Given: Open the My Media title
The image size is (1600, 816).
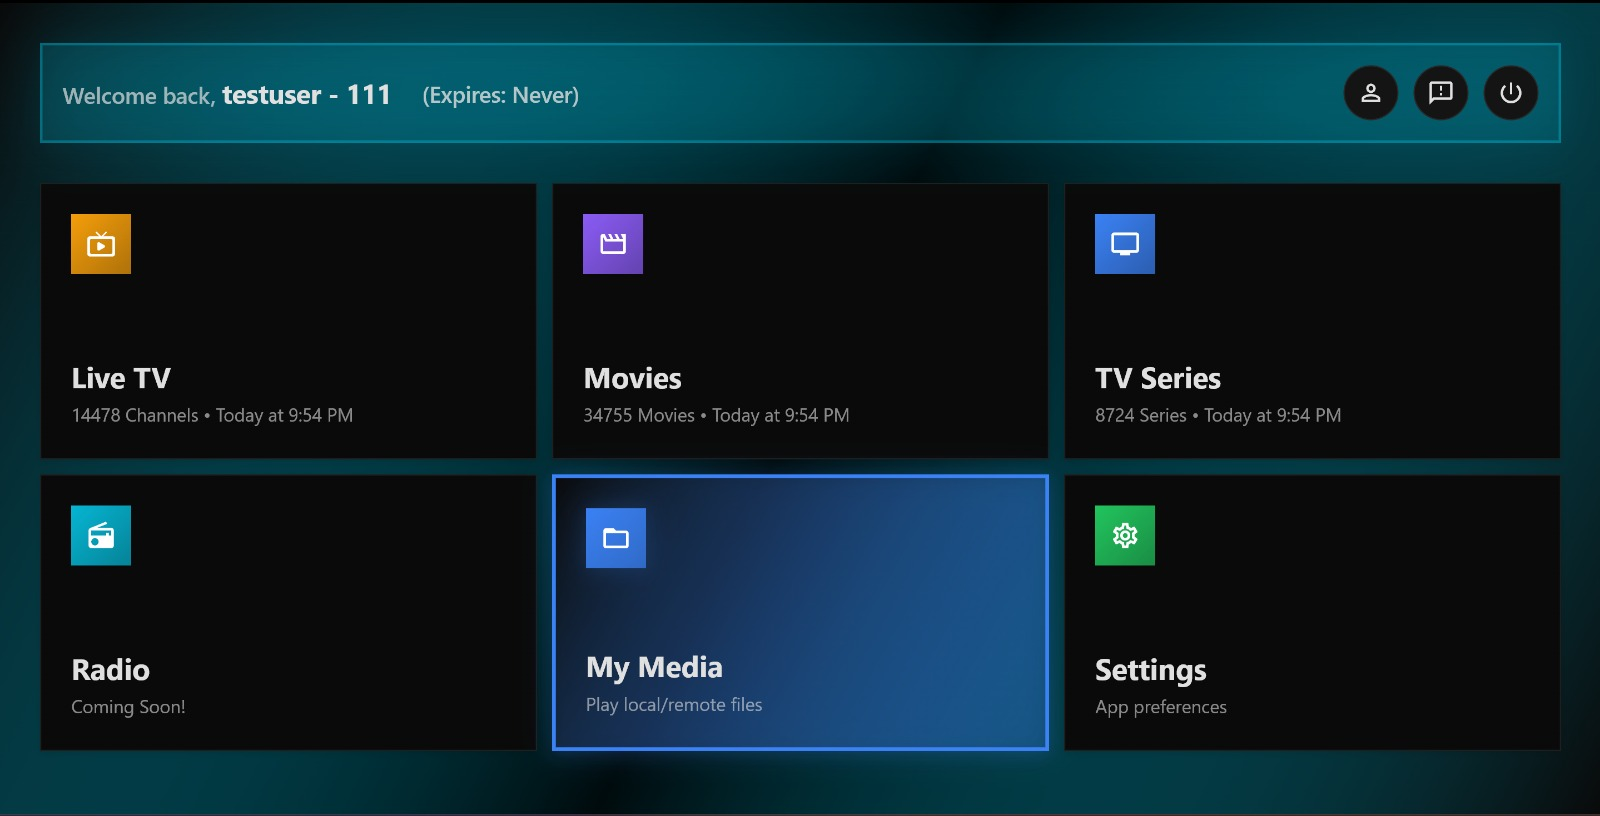Looking at the screenshot, I should coord(654,667).
